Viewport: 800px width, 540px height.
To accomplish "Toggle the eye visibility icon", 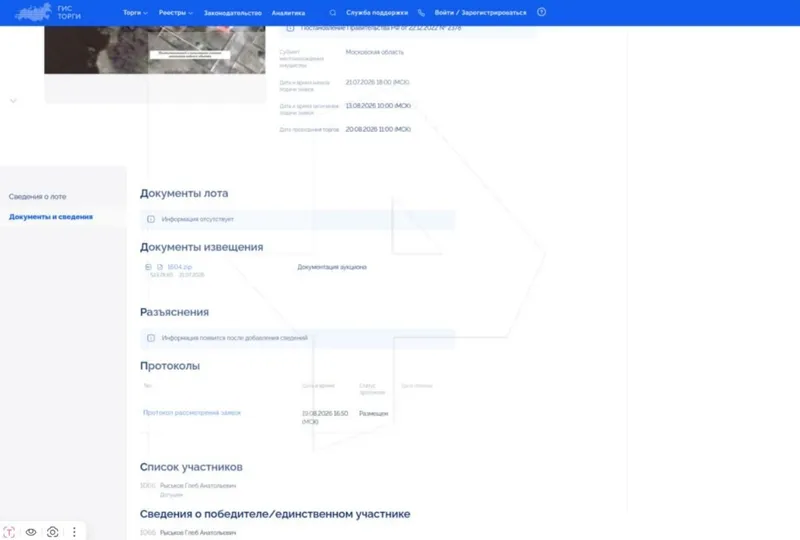I will pyautogui.click(x=31, y=532).
